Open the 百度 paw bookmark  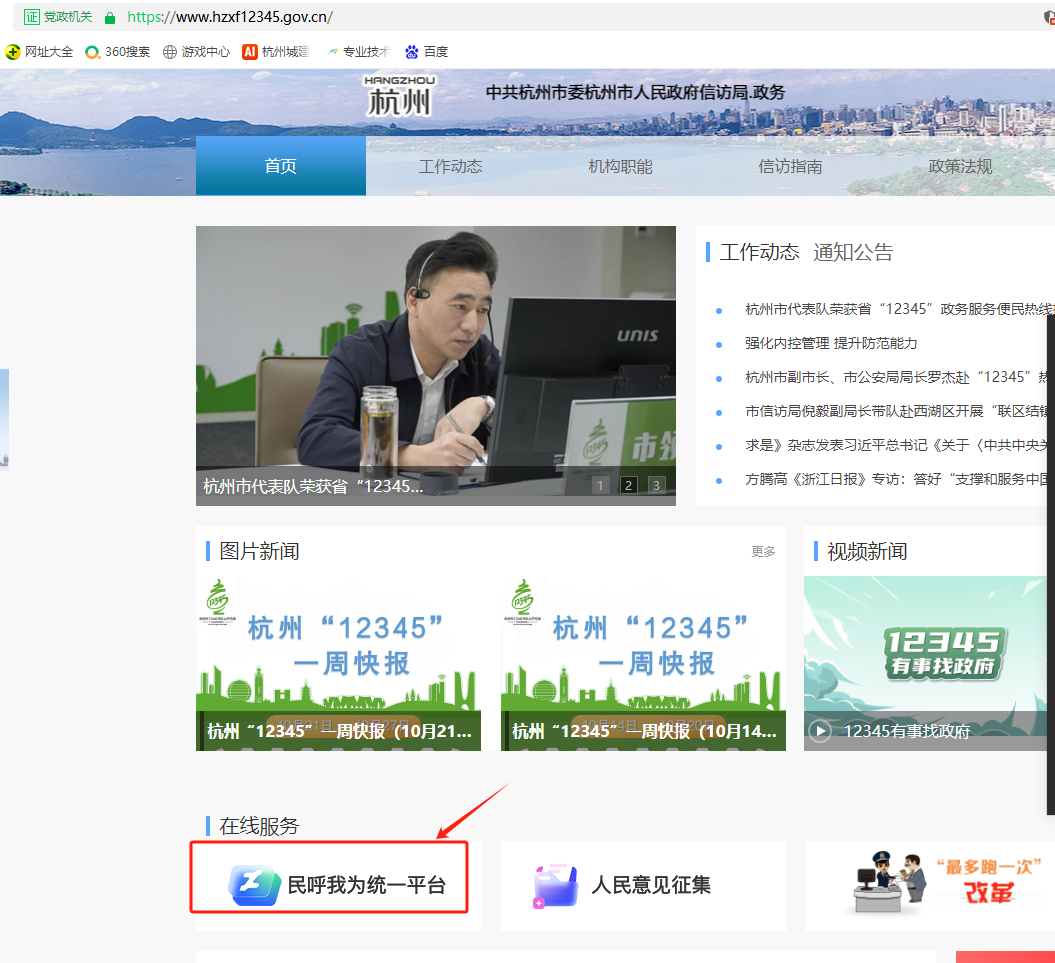coord(427,52)
